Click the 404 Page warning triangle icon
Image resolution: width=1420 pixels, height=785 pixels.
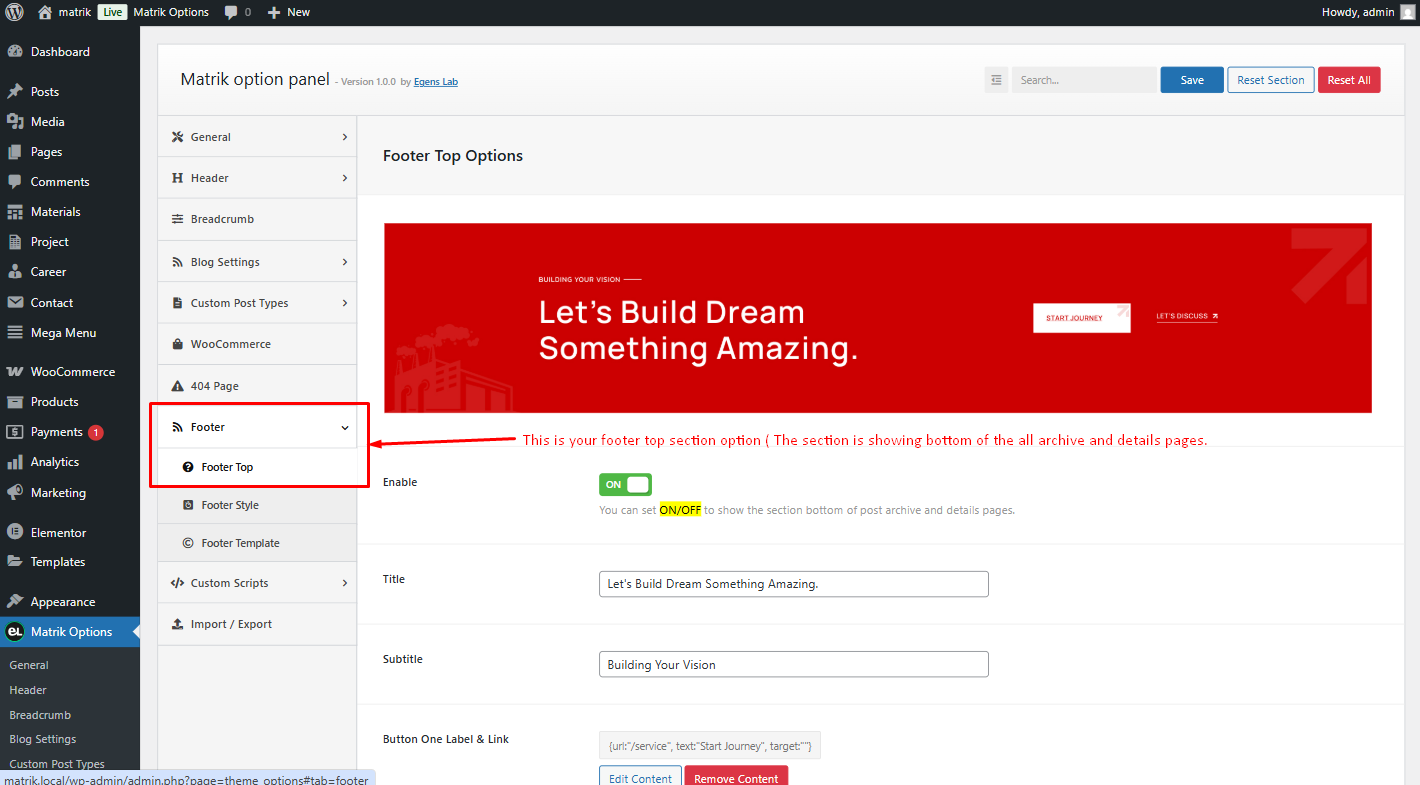point(178,386)
